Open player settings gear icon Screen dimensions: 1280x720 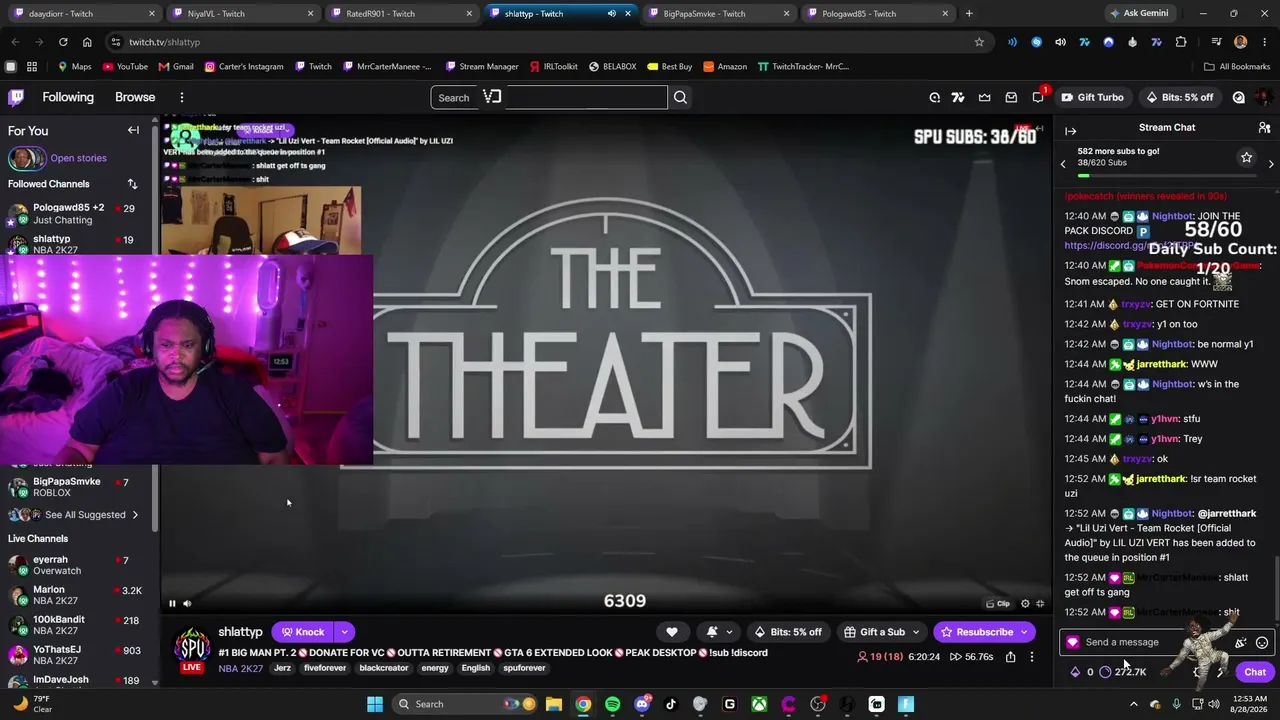click(1025, 603)
